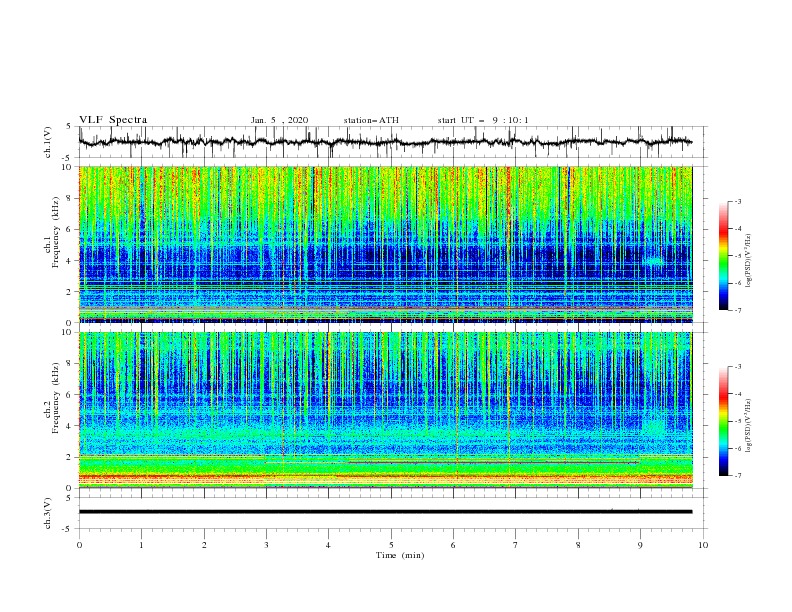Click the "VLF Spectra" title text
Screen dimensions: 792x612
[113, 120]
